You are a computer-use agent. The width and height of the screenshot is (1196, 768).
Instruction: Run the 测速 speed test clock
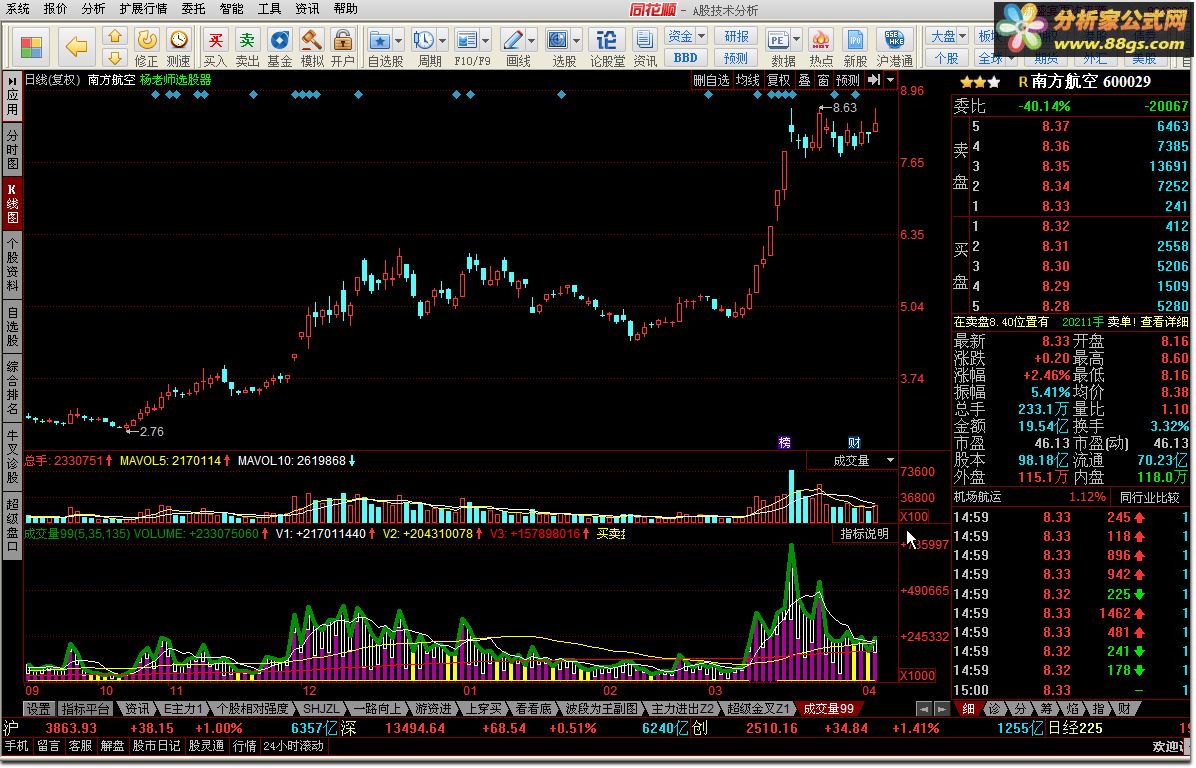pos(178,47)
